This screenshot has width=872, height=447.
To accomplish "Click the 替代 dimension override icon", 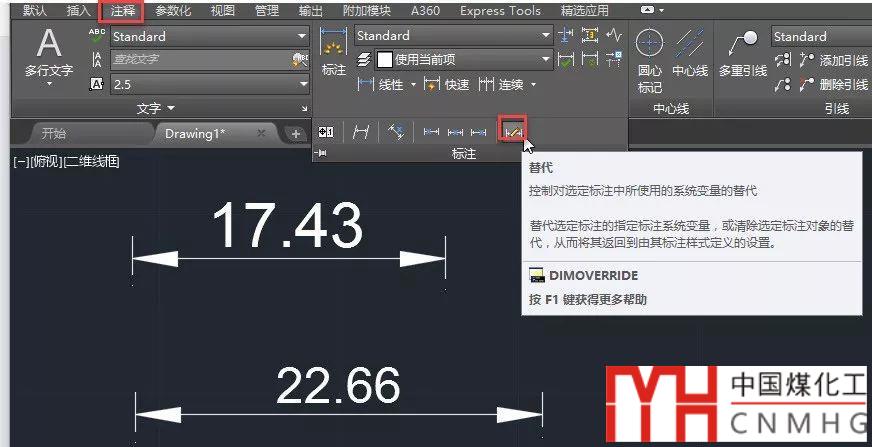I will tap(513, 132).
